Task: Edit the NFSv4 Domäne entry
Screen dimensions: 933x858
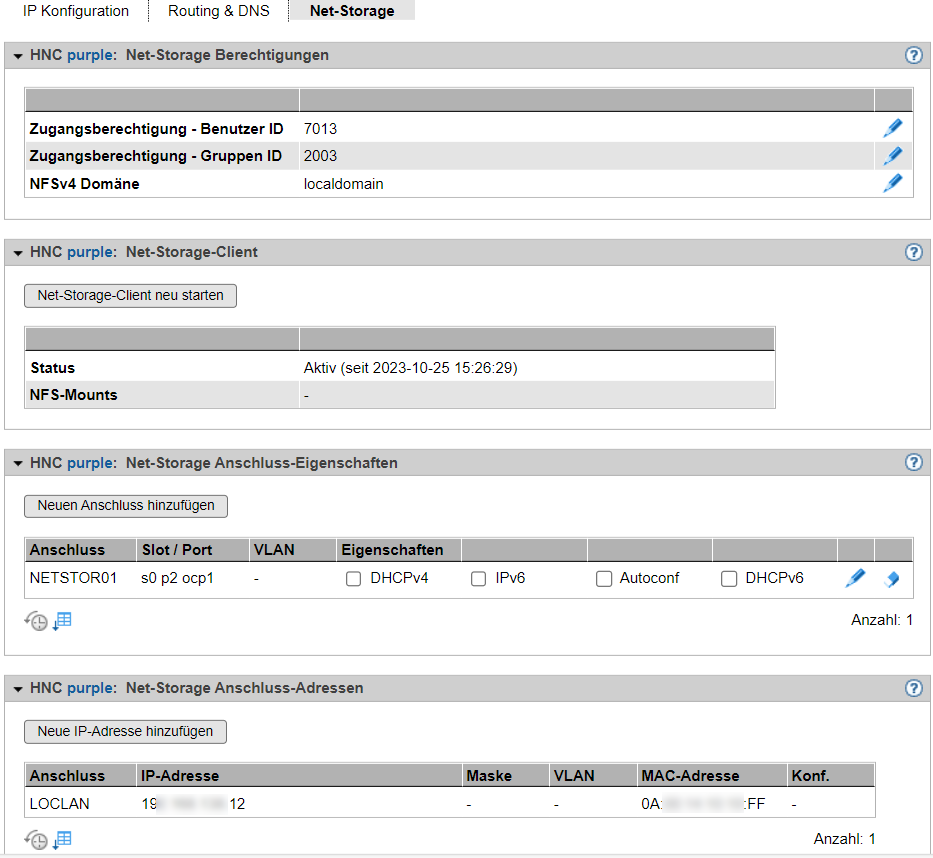Action: pos(892,183)
